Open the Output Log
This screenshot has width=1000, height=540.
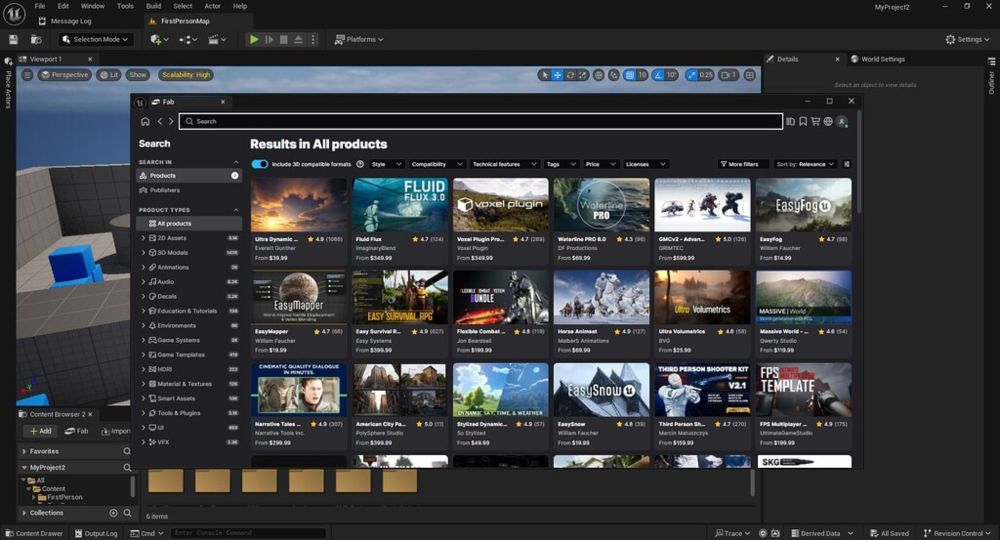[x=96, y=533]
